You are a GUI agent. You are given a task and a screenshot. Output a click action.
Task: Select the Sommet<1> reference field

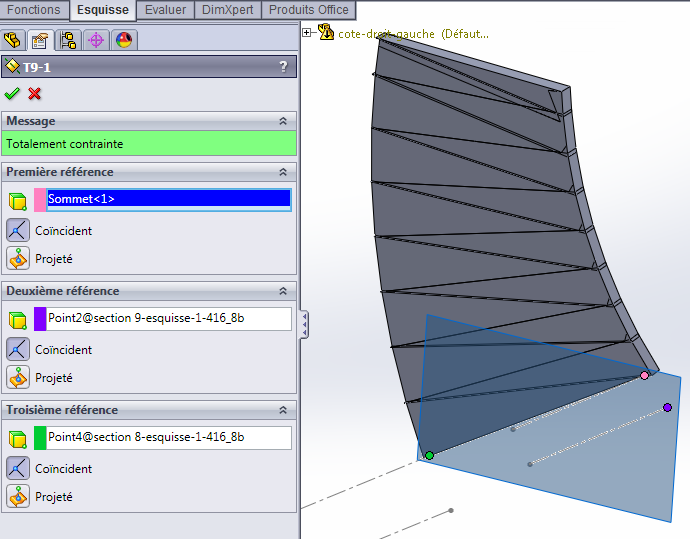click(x=169, y=199)
